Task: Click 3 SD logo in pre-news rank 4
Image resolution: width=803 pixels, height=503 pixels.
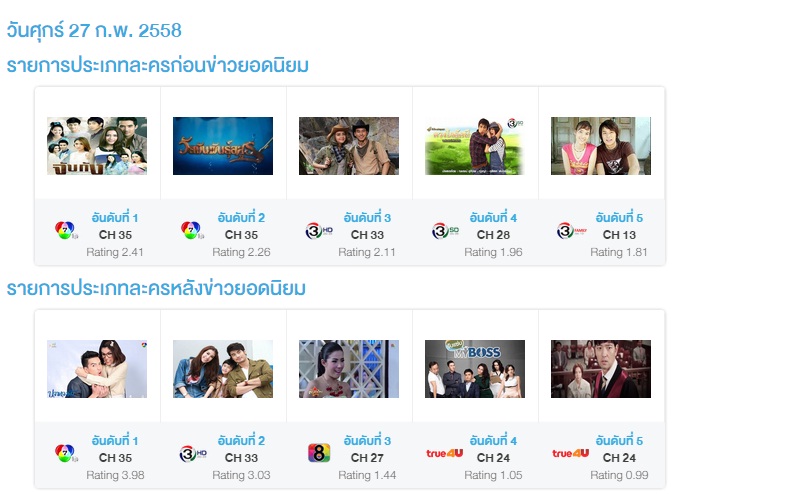Action: [445, 231]
